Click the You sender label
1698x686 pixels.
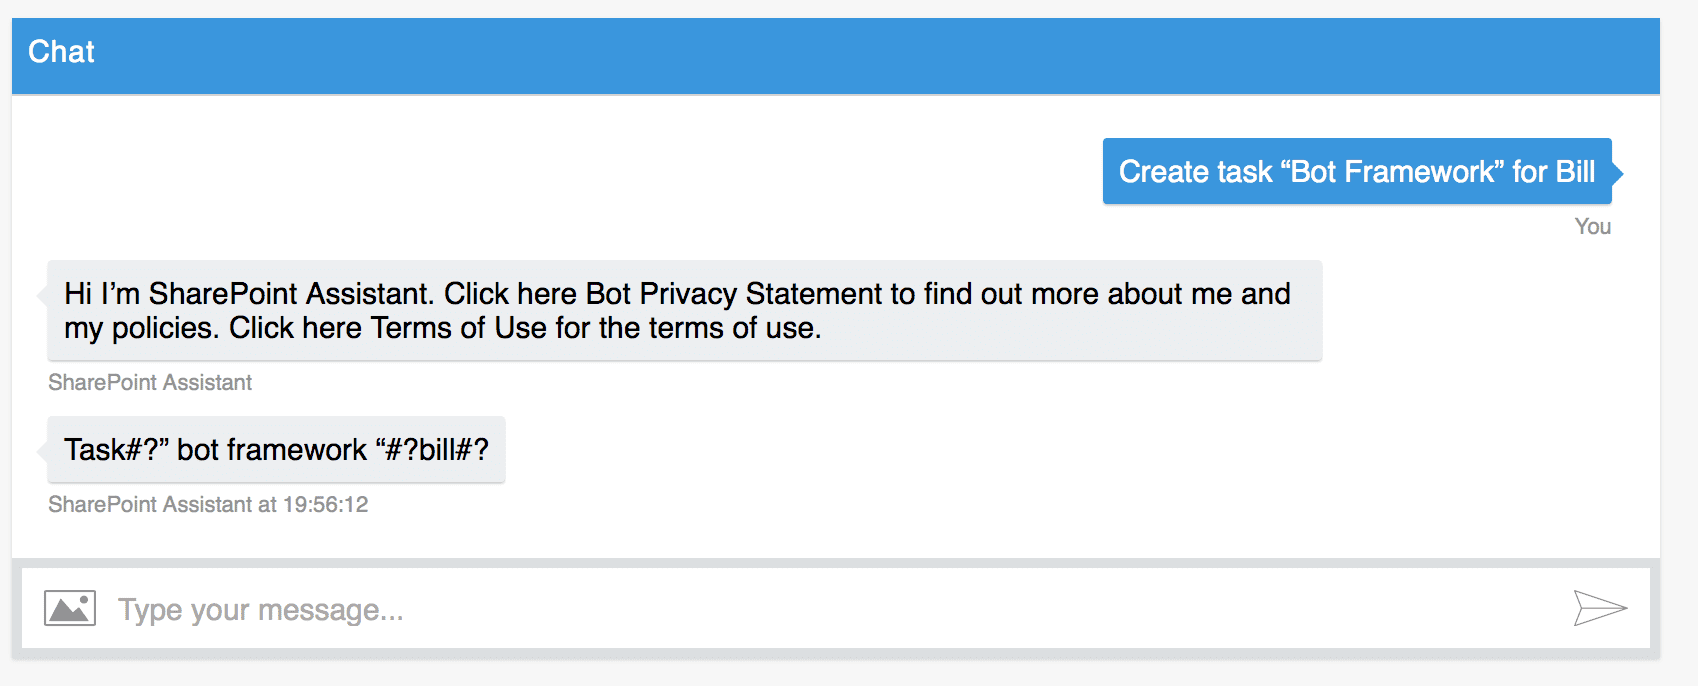pyautogui.click(x=1592, y=227)
